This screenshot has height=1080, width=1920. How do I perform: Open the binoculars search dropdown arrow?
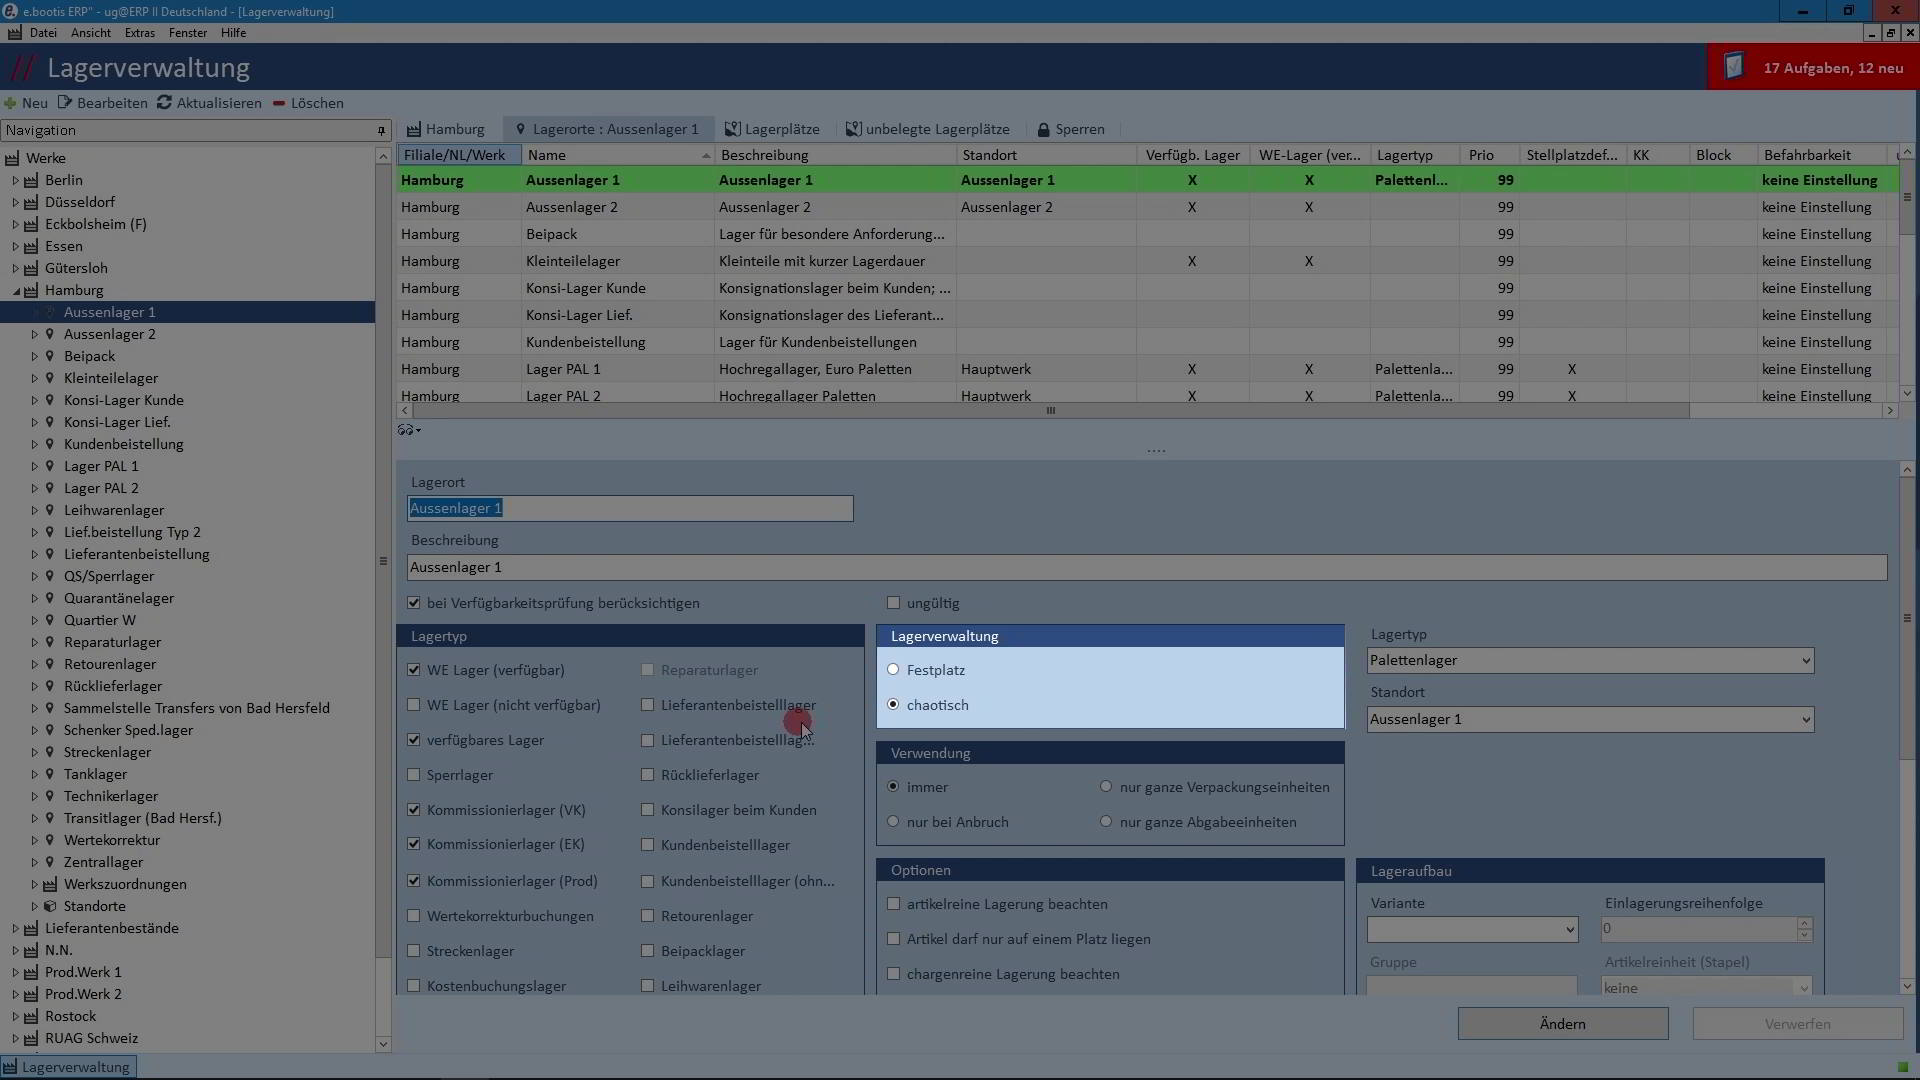[418, 431]
